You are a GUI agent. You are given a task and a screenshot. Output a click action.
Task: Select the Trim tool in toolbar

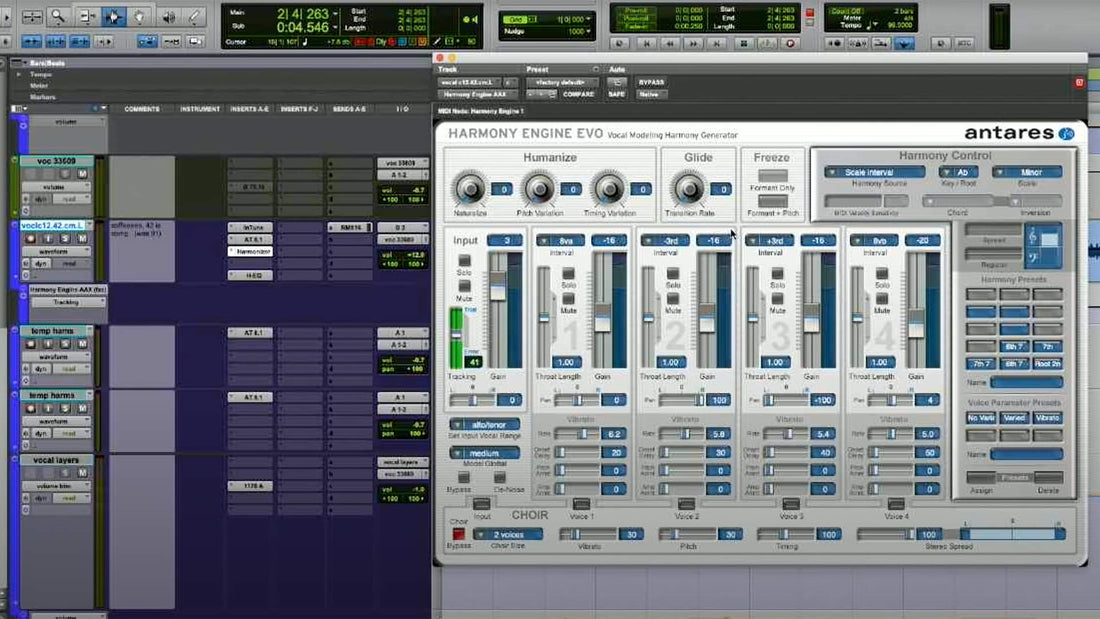click(86, 16)
